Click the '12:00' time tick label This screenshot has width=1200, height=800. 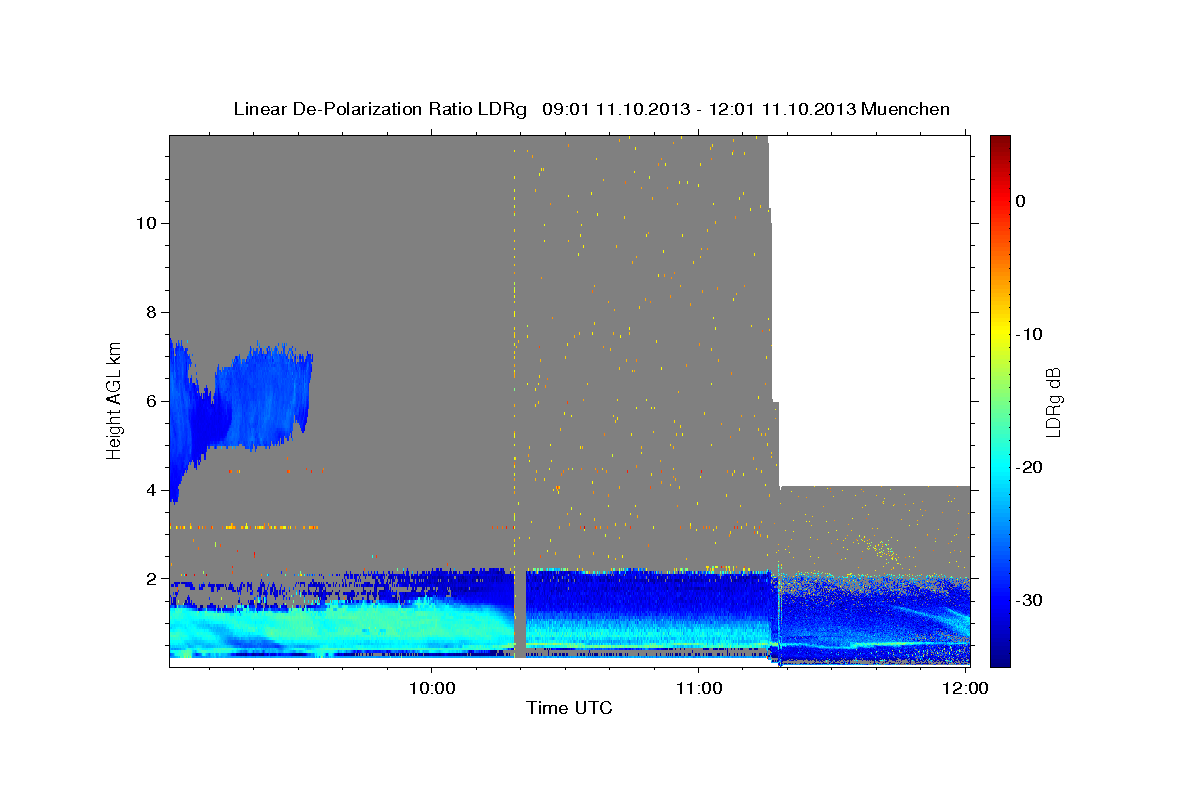click(x=966, y=688)
